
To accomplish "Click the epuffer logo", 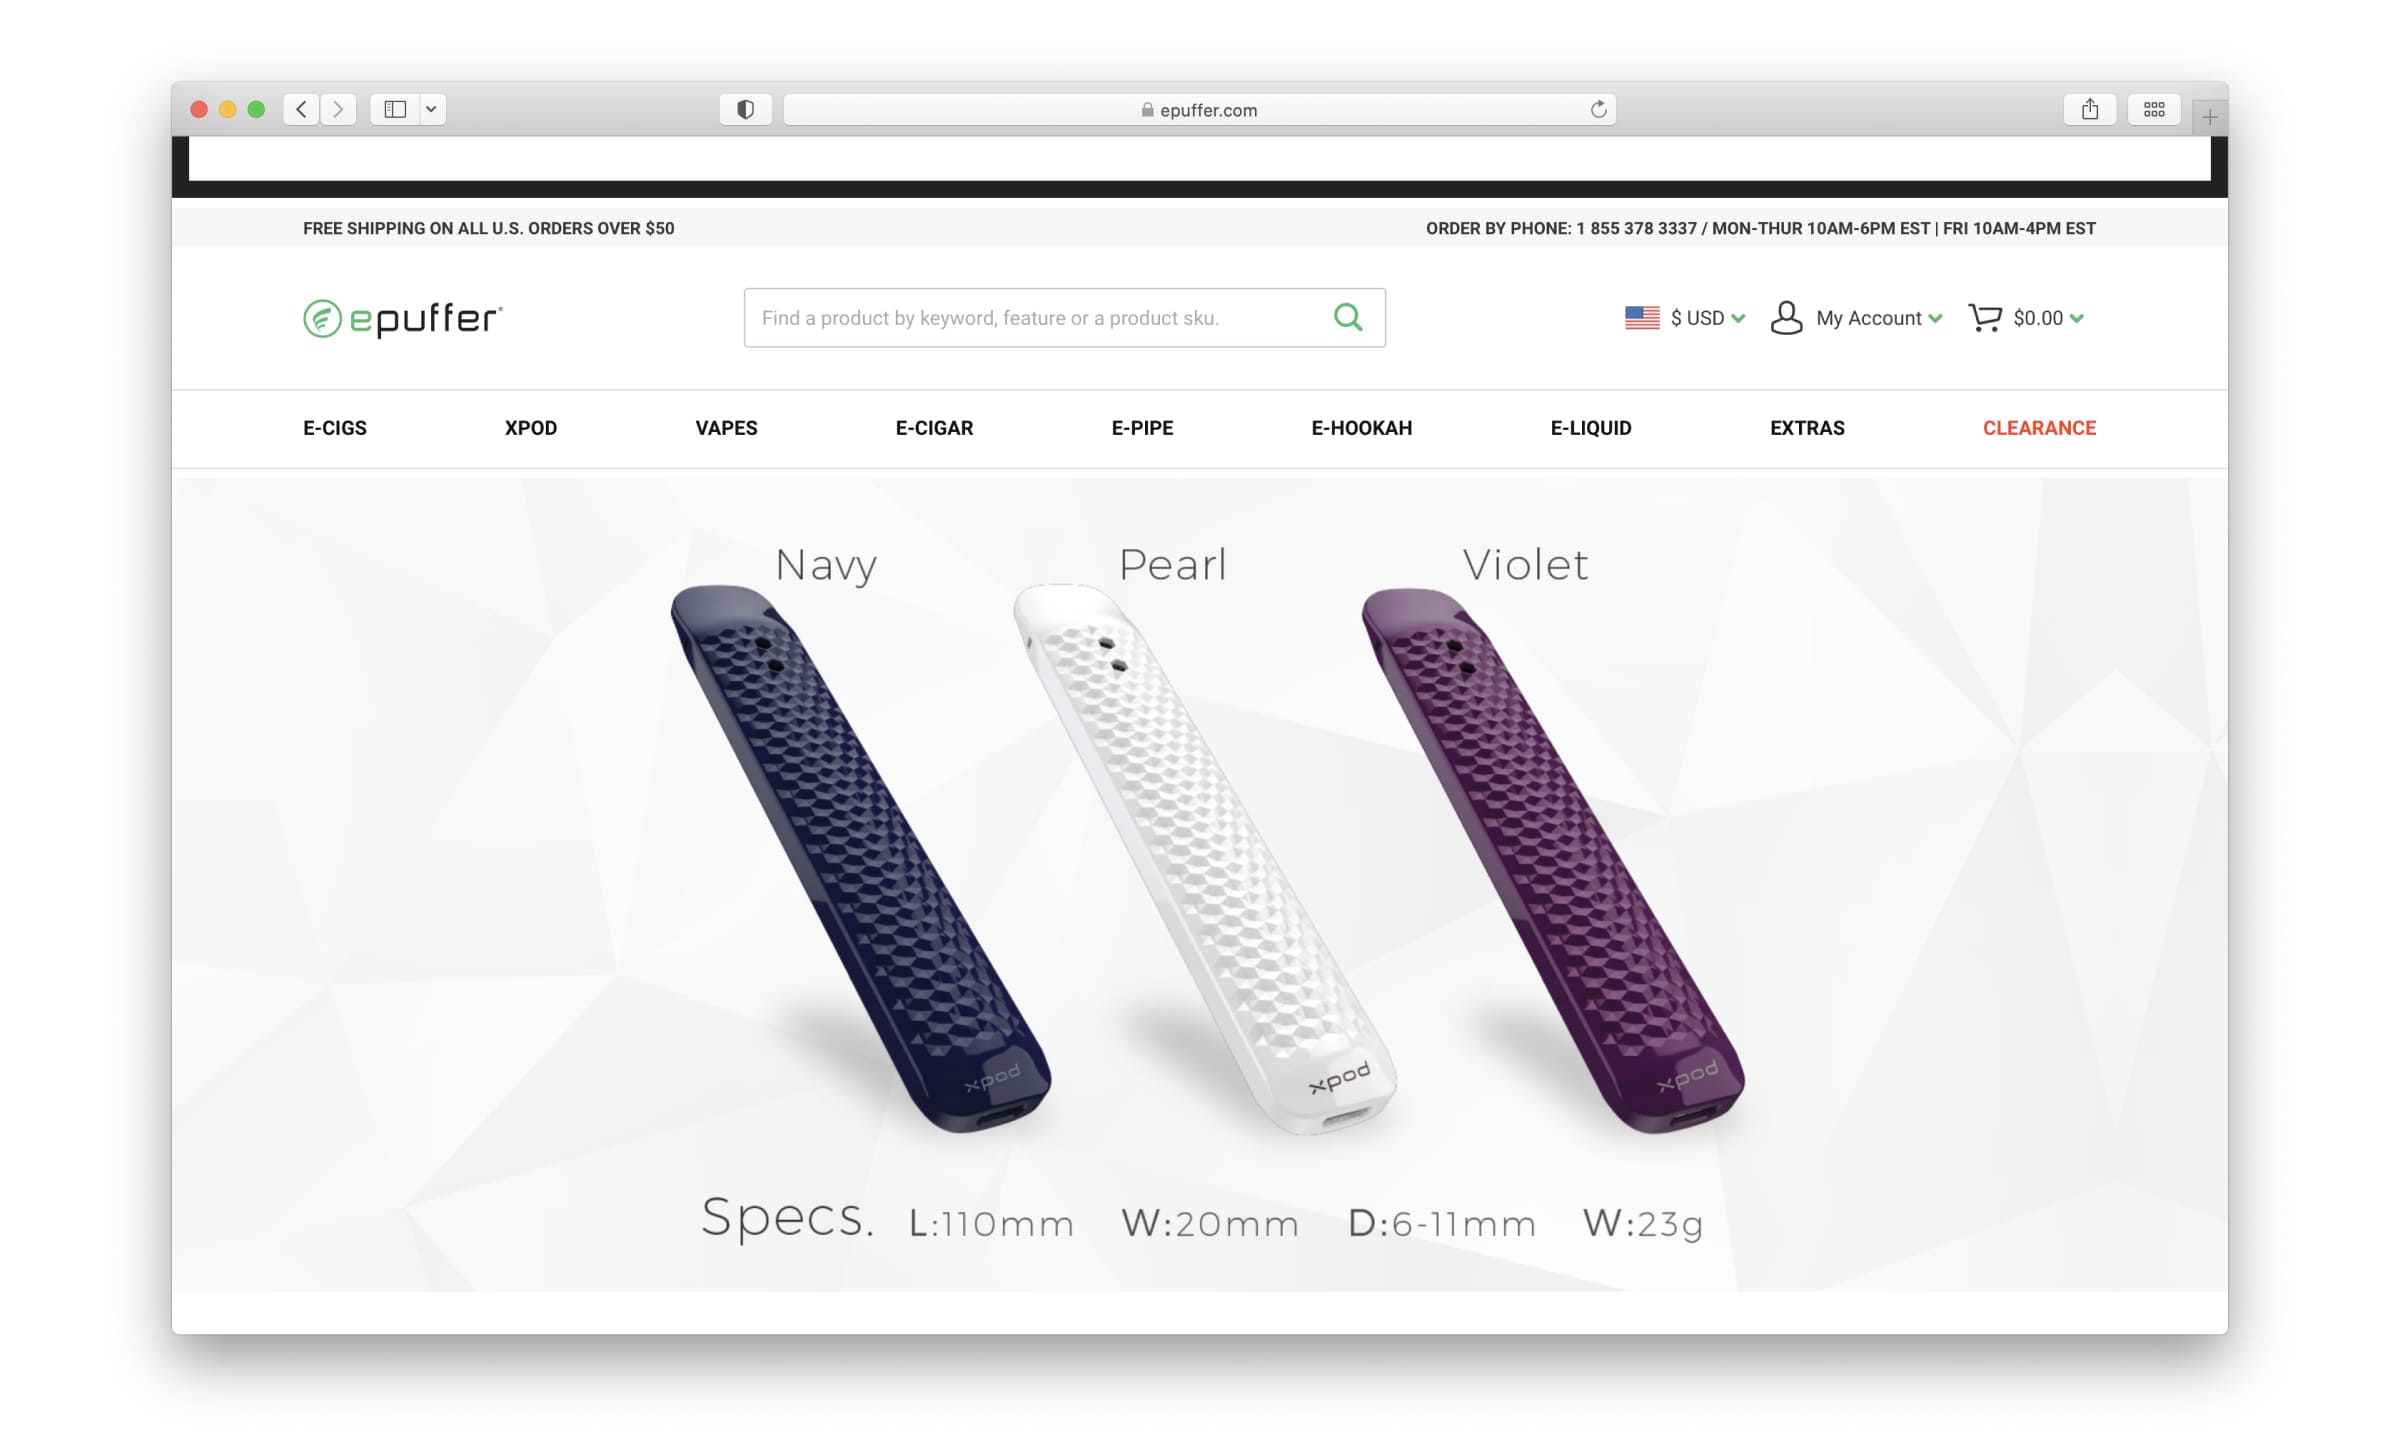I will (403, 318).
